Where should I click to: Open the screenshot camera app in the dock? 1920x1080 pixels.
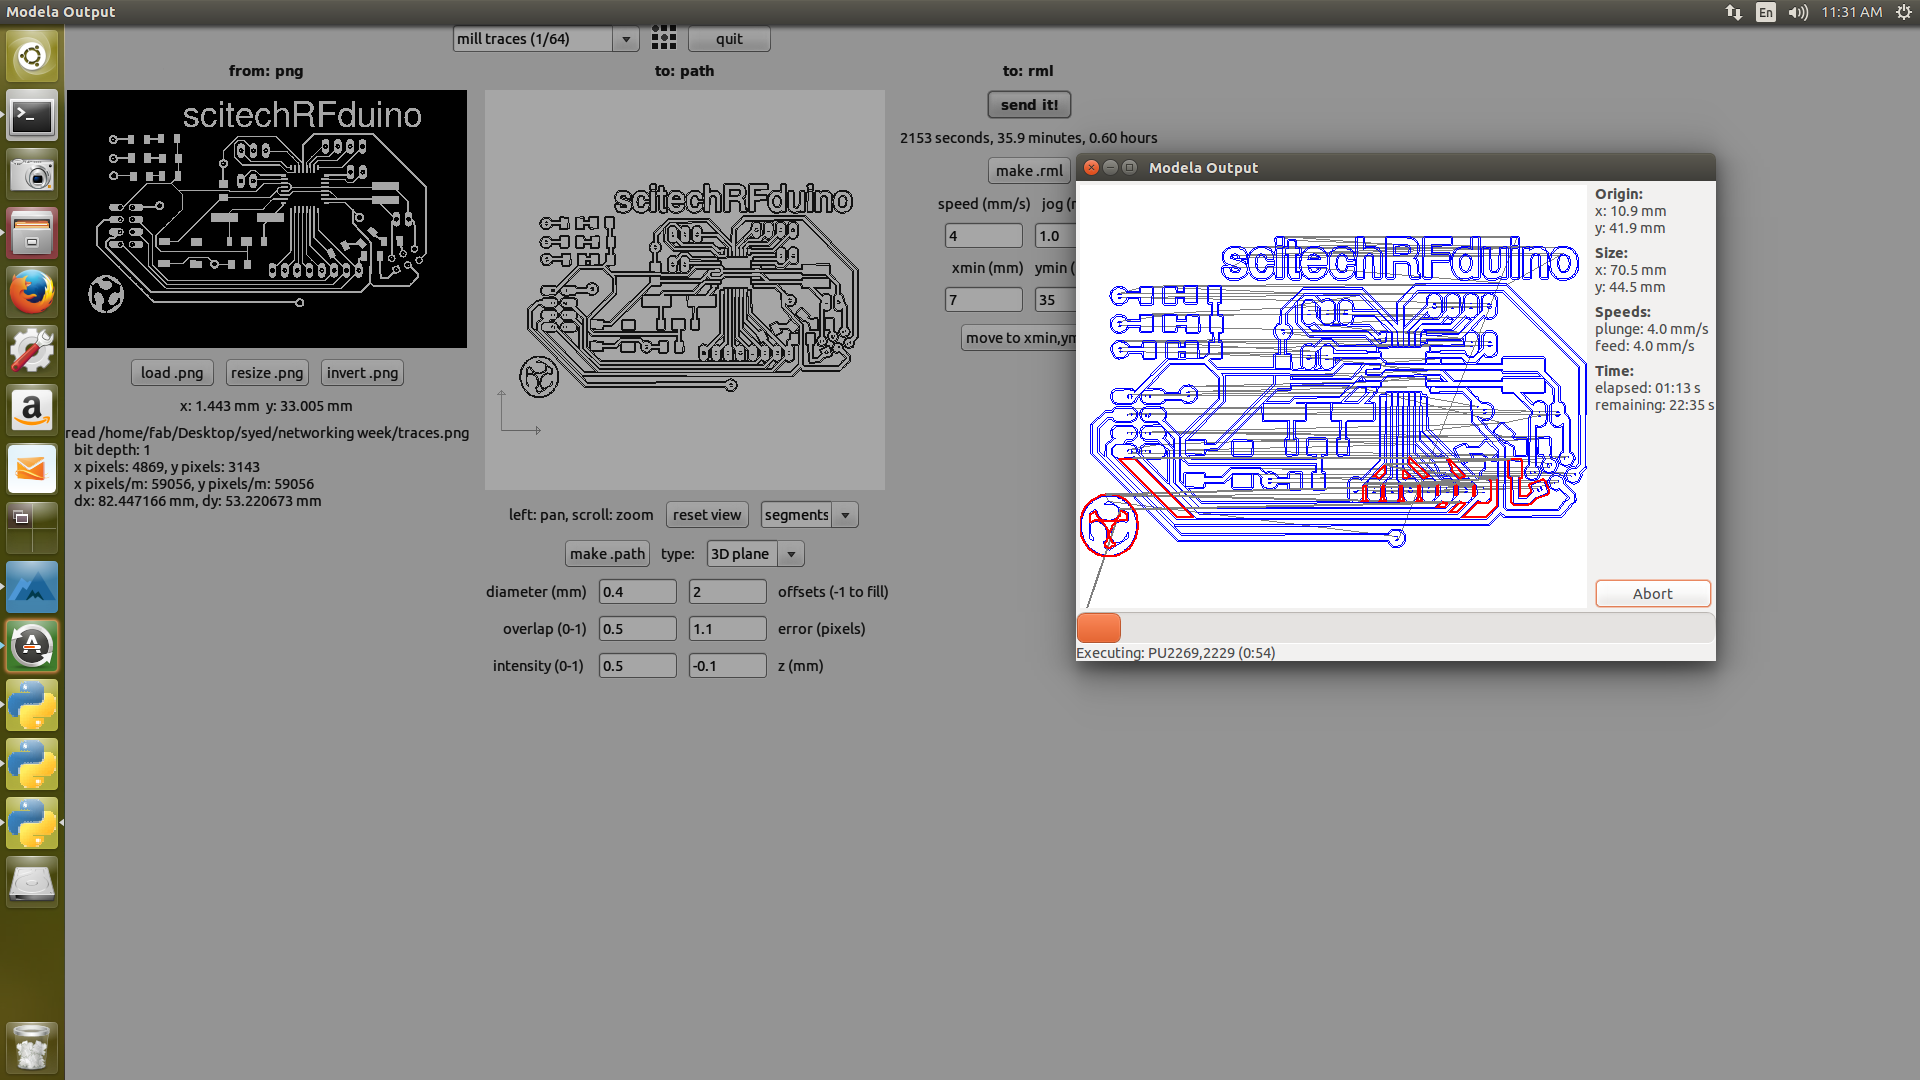32,176
